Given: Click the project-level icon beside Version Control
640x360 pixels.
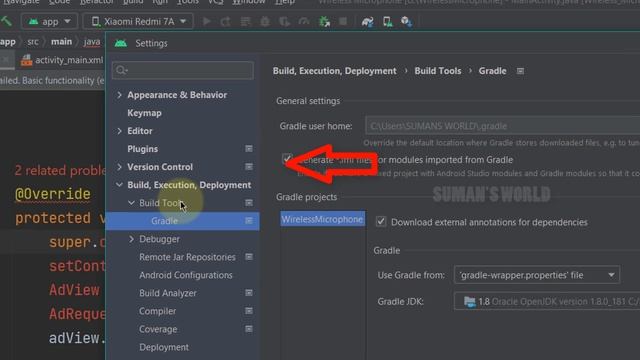Looking at the screenshot, I should tap(249, 167).
